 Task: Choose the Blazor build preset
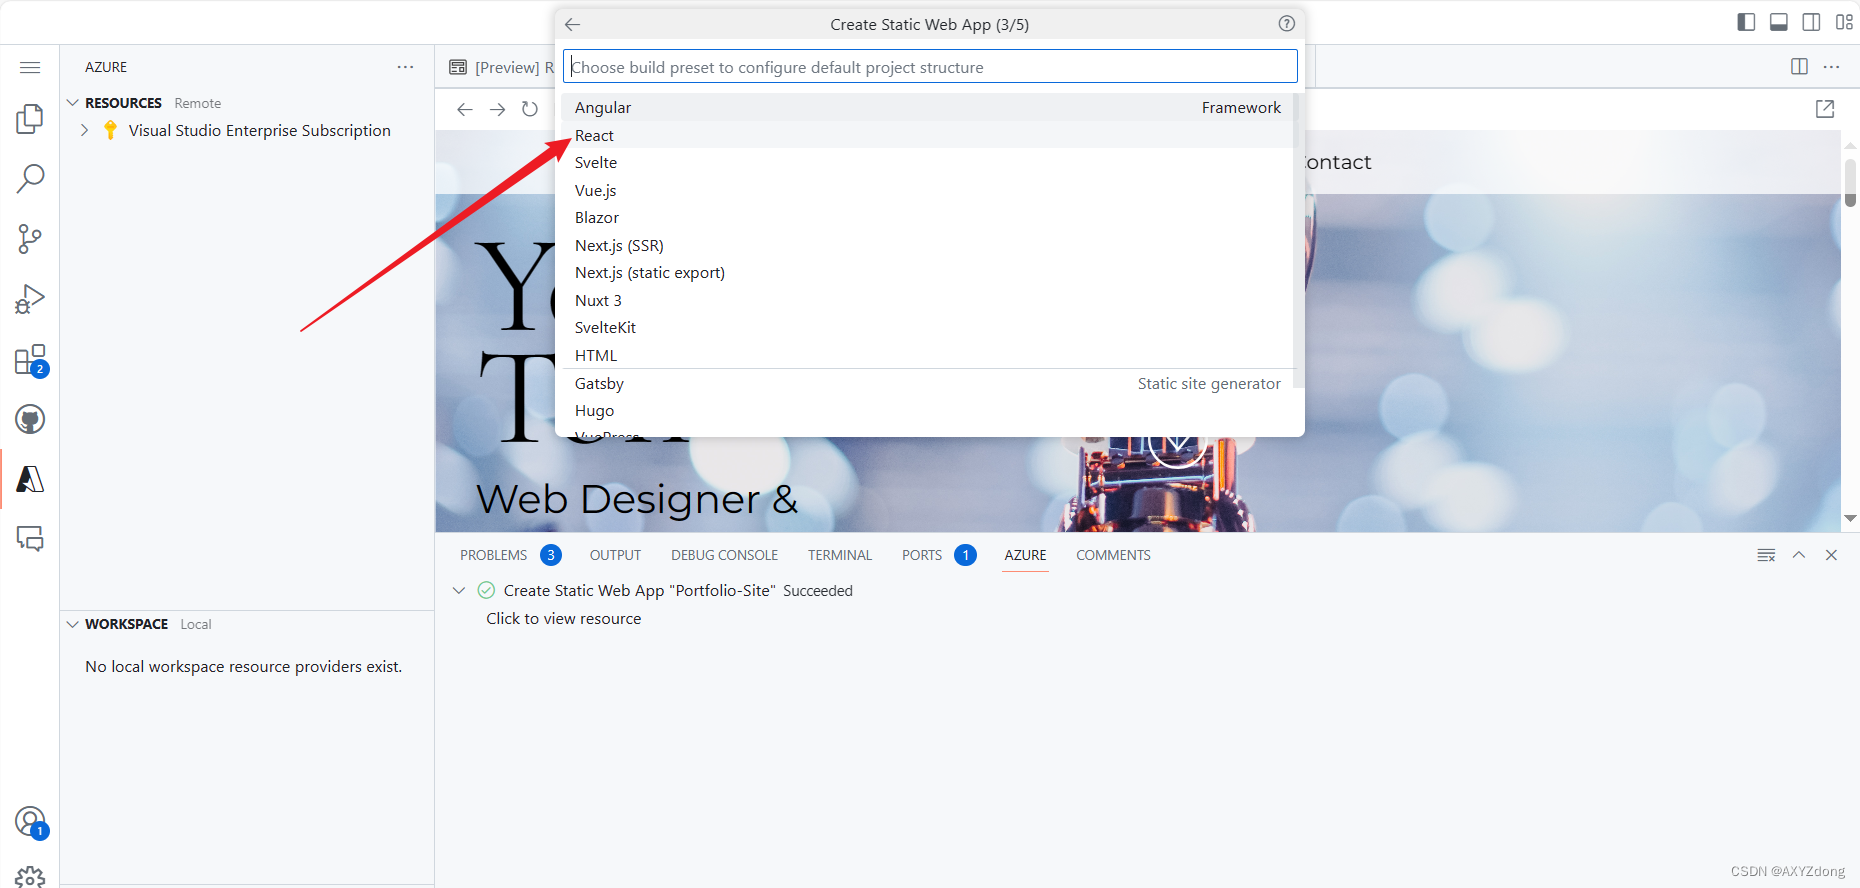[929, 218]
